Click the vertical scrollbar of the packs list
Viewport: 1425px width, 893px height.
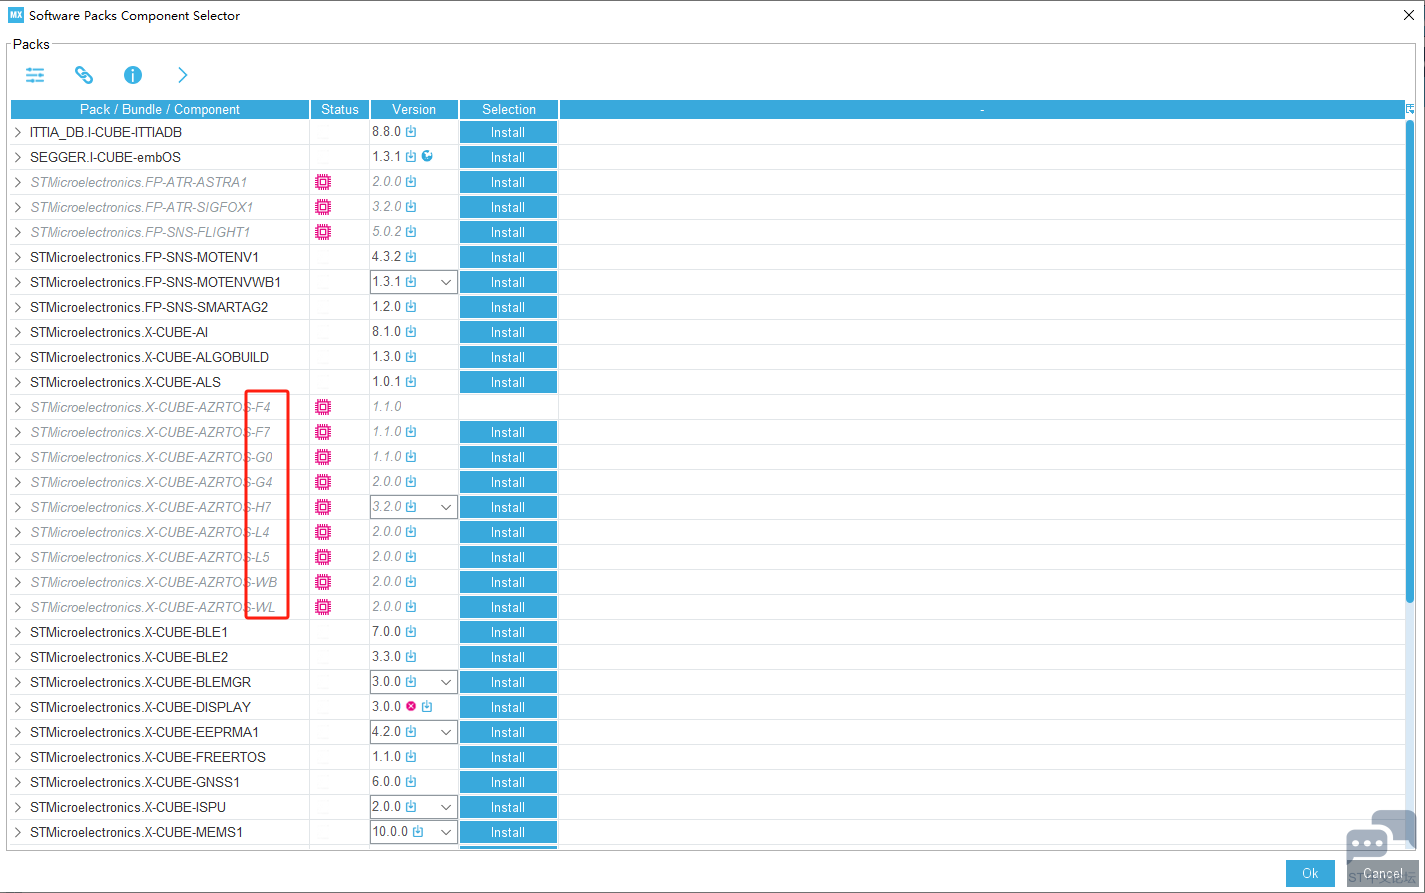(1410, 360)
